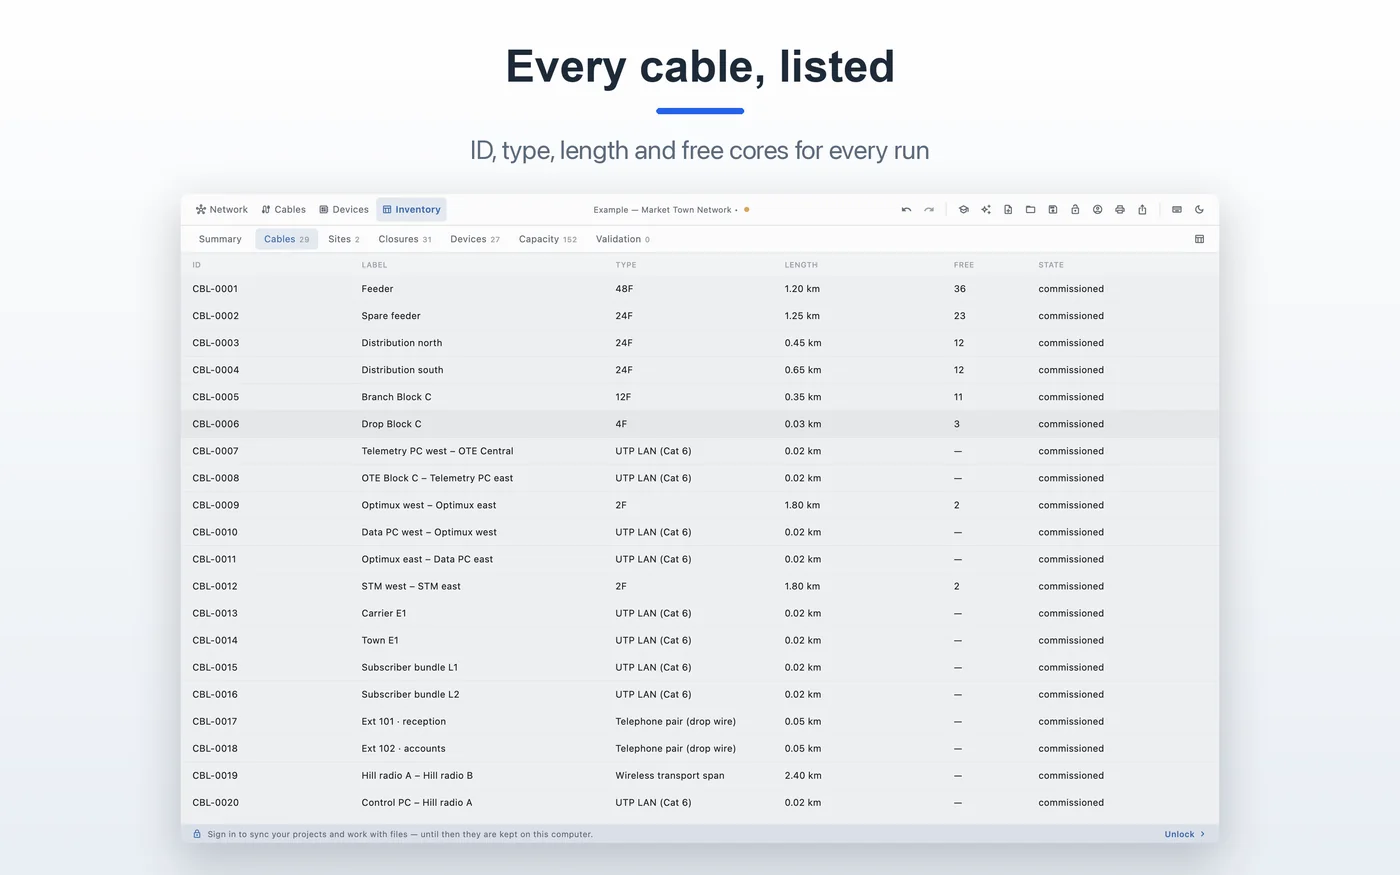Open the user account icon
Image resolution: width=1400 pixels, height=875 pixels.
[1097, 210]
